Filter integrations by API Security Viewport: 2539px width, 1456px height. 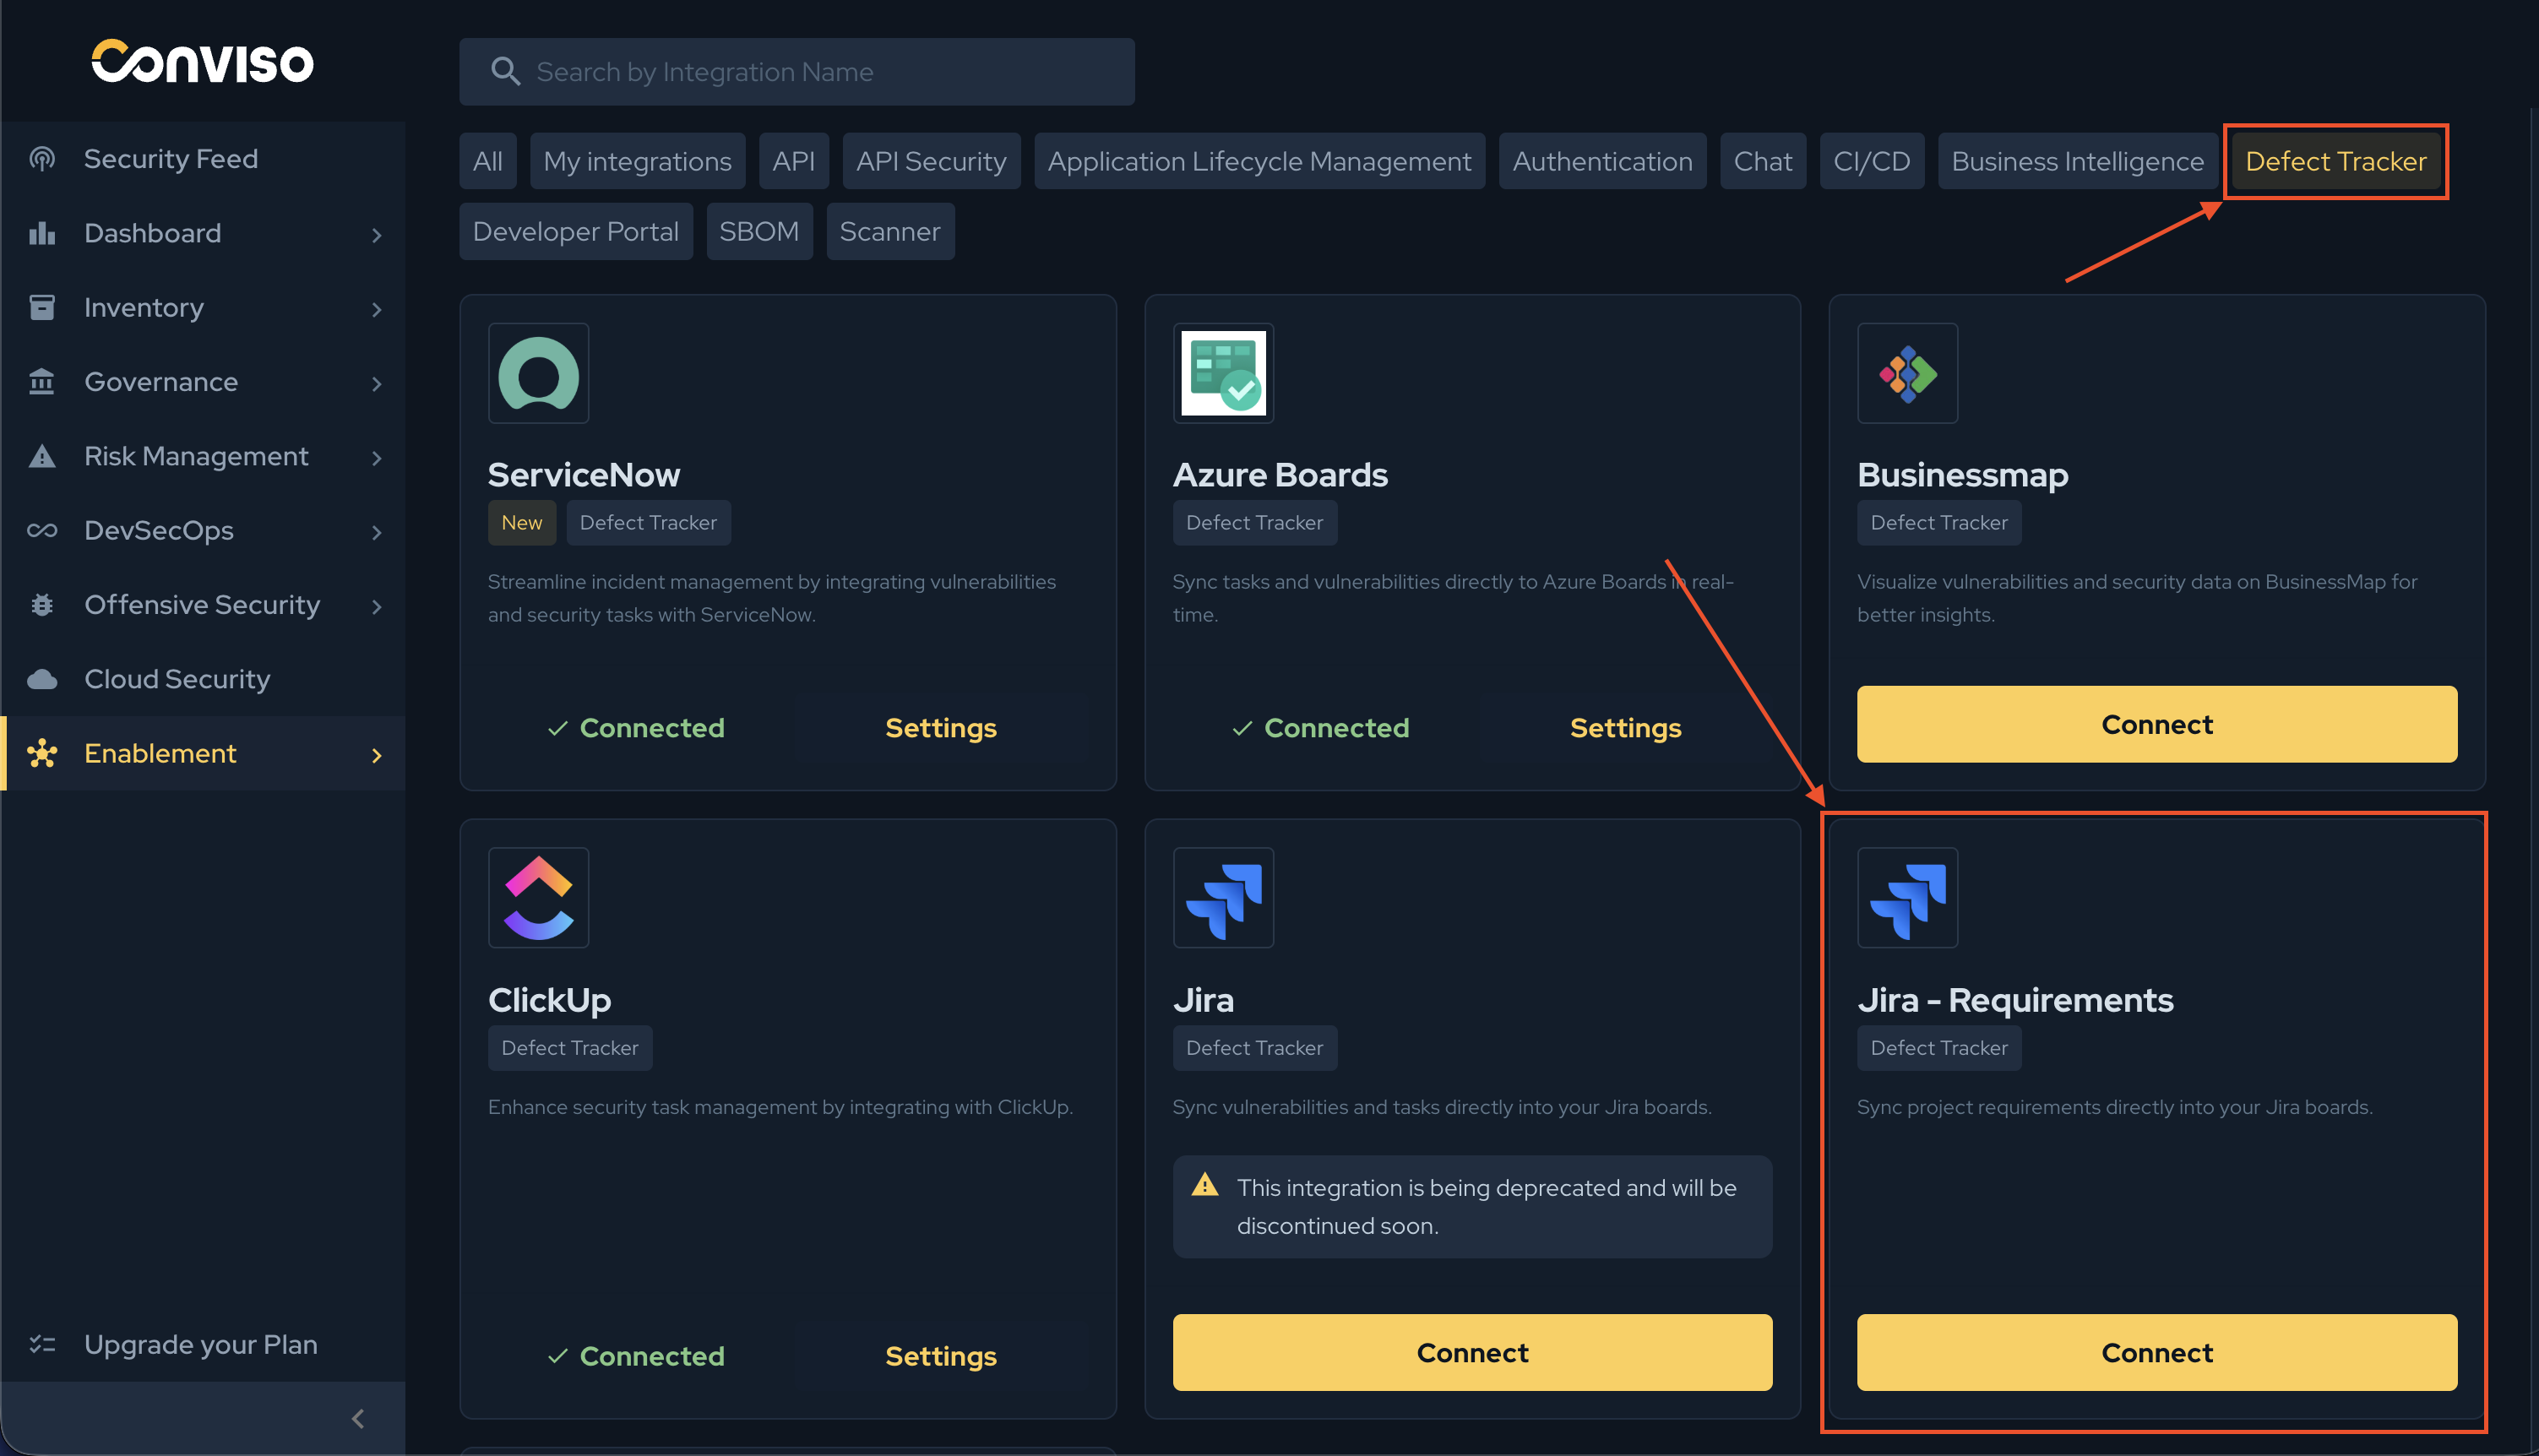pyautogui.click(x=931, y=161)
